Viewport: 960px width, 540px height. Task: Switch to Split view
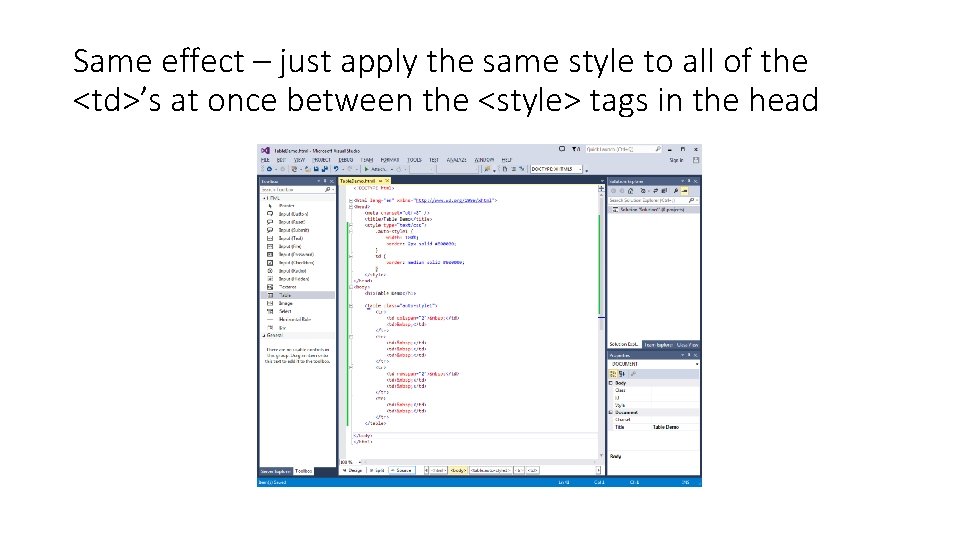(x=377, y=470)
